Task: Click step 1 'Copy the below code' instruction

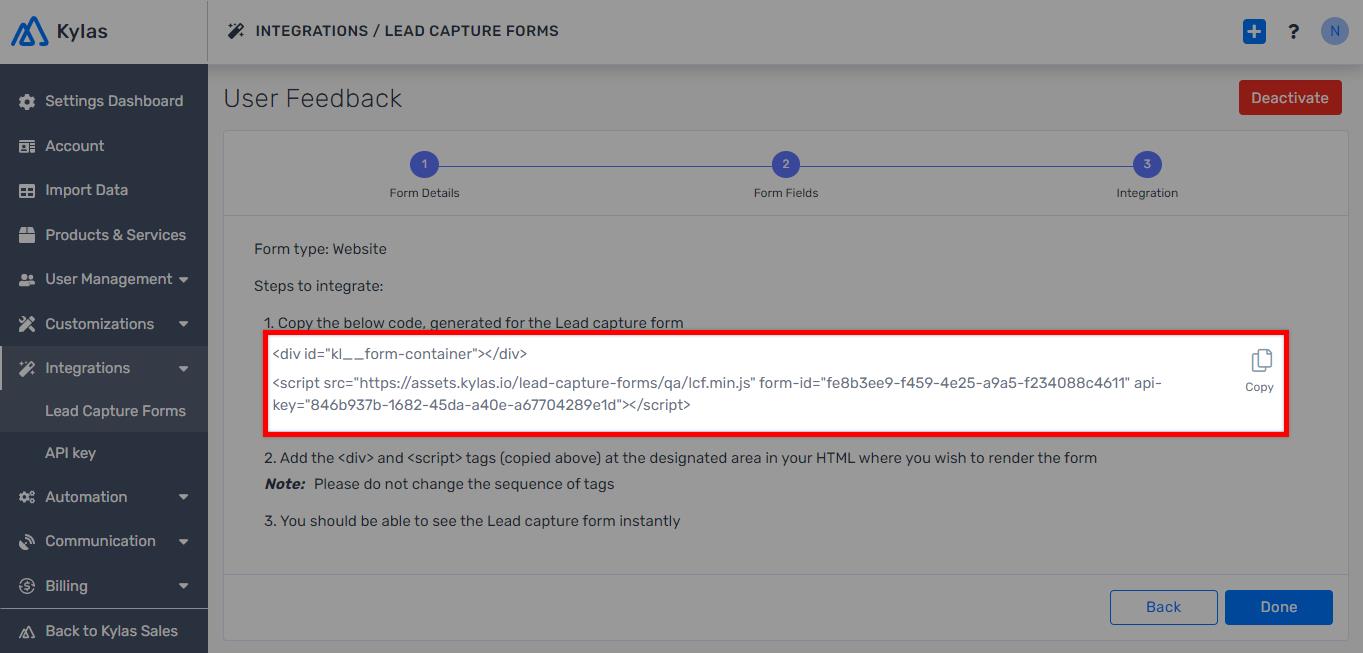Action: [474, 323]
